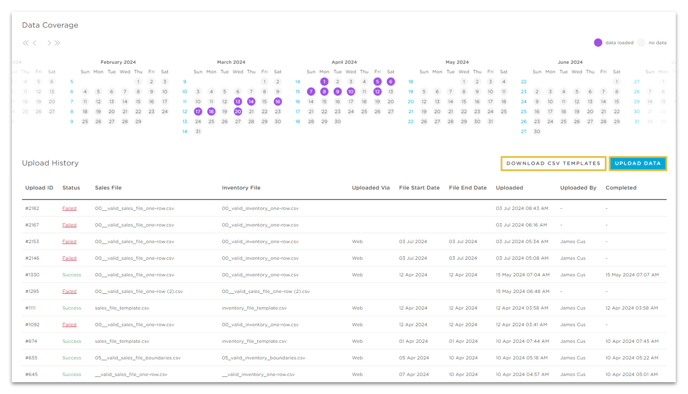Click upload ID #645
Image resolution: width=688 pixels, height=394 pixels.
(31, 375)
